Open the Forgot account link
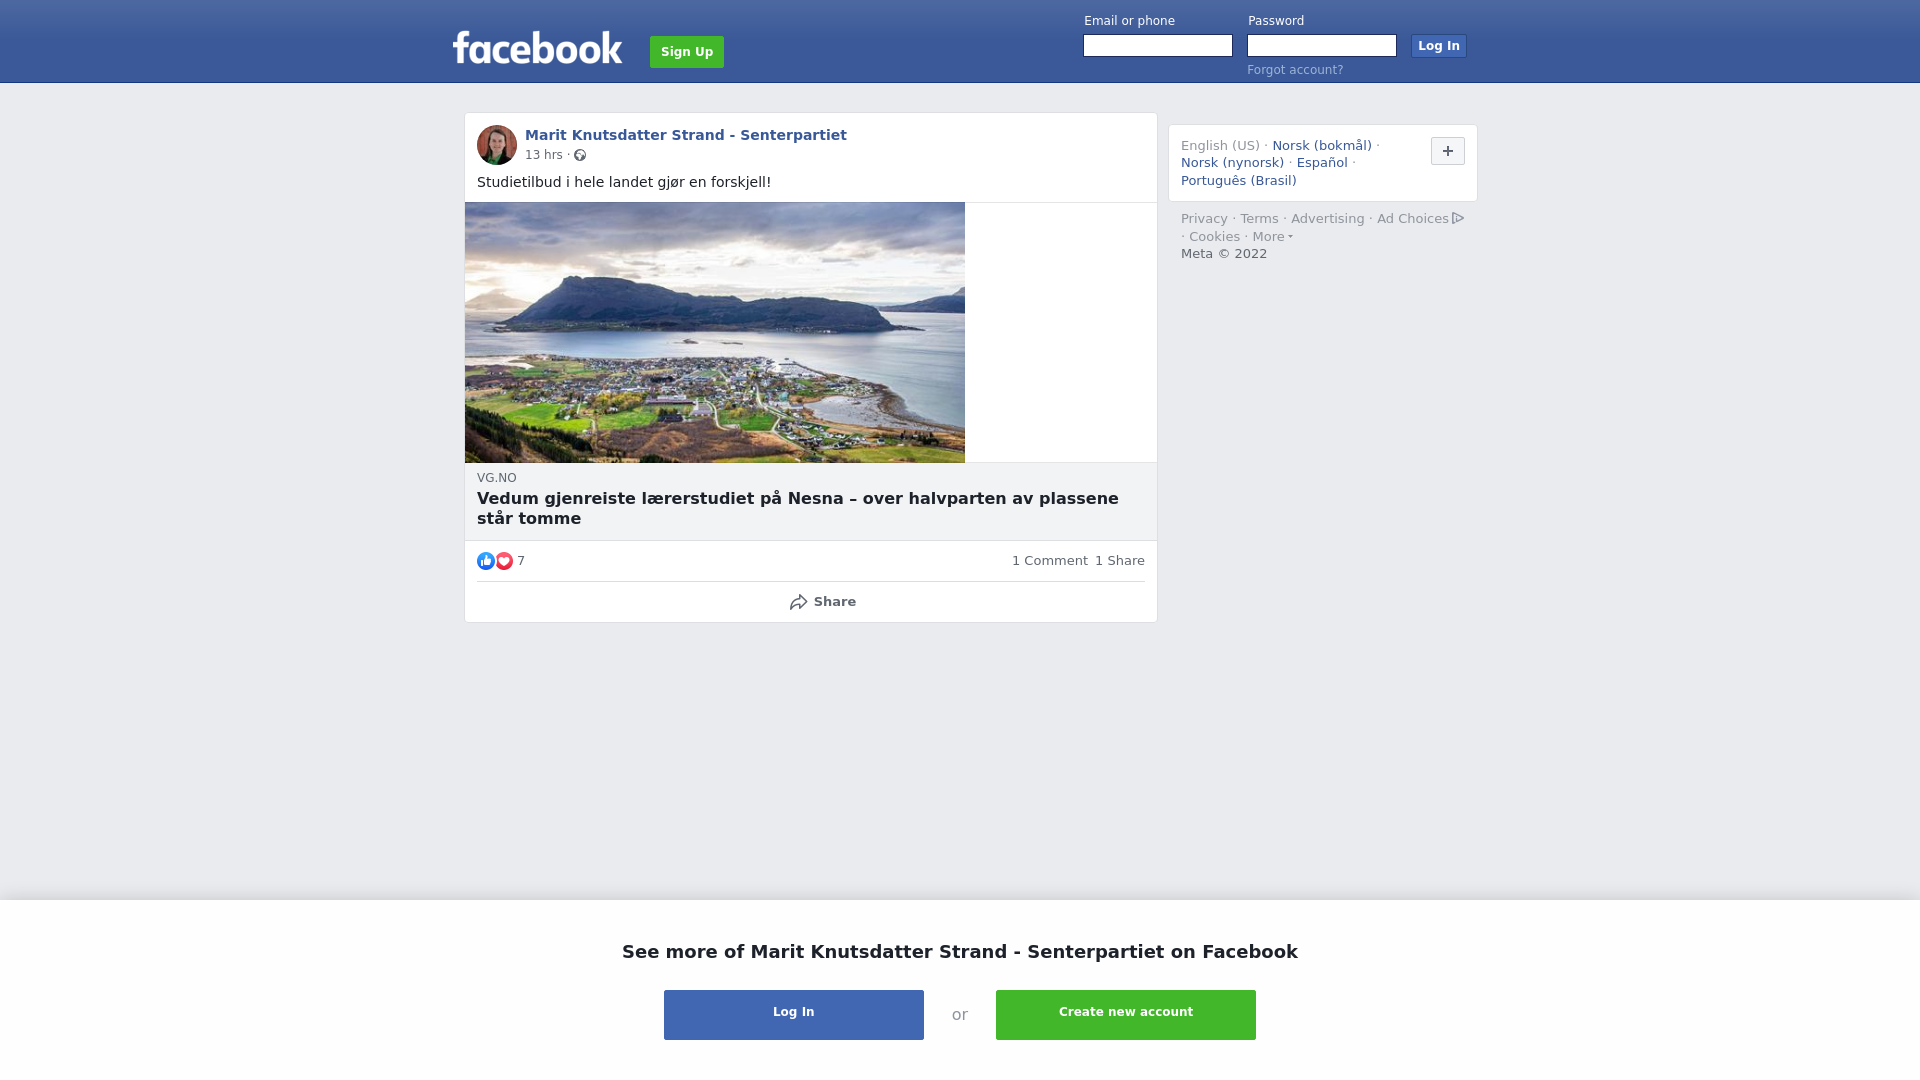The width and height of the screenshot is (1920, 1080). (1295, 70)
